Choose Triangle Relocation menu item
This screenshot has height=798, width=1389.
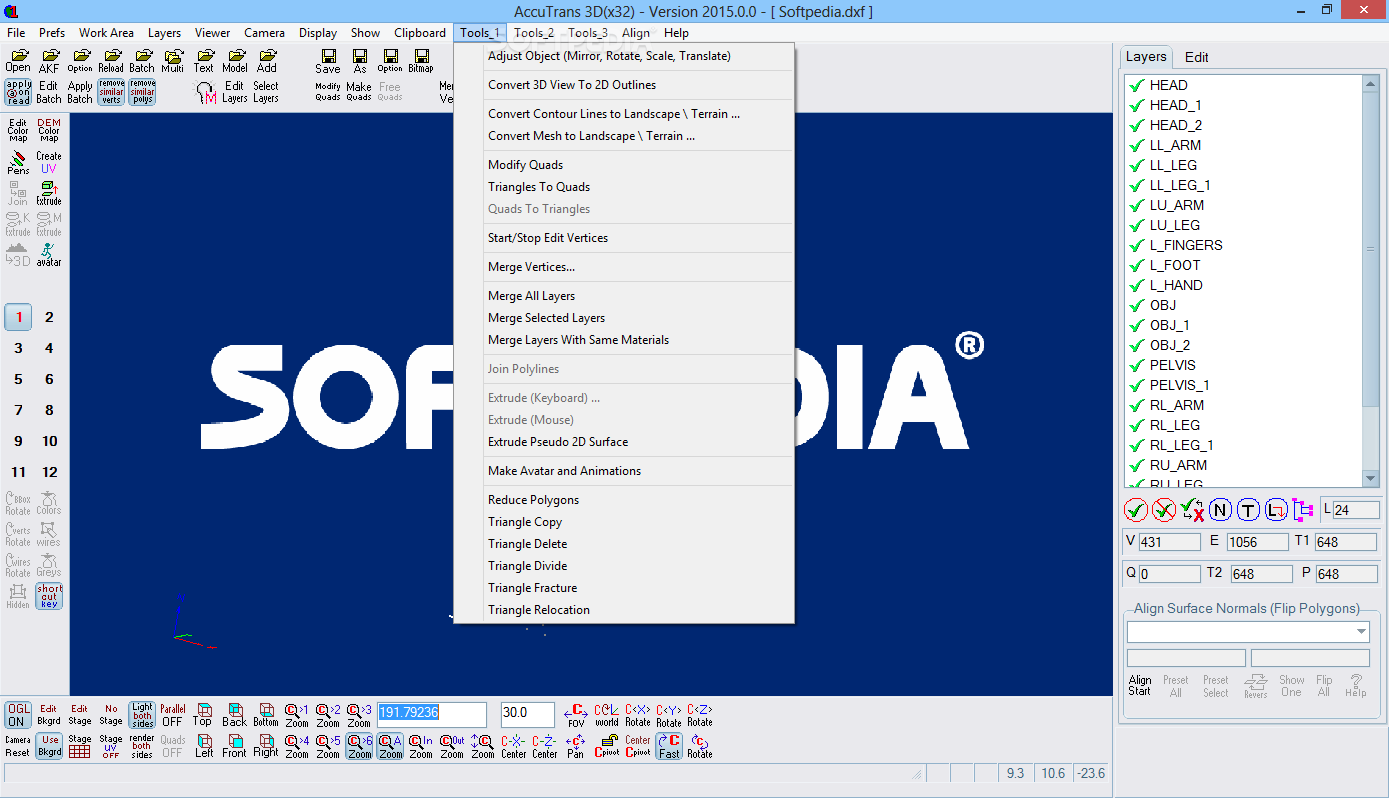click(x=539, y=610)
